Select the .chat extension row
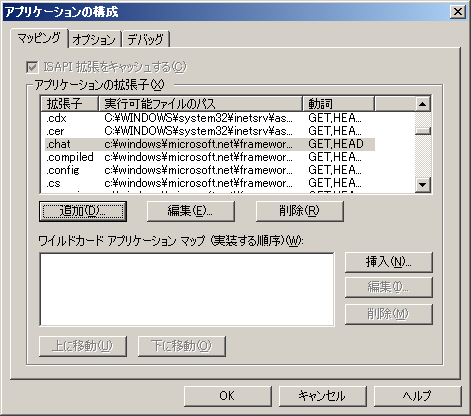Image resolution: width=471 pixels, height=416 pixels. click(210, 144)
